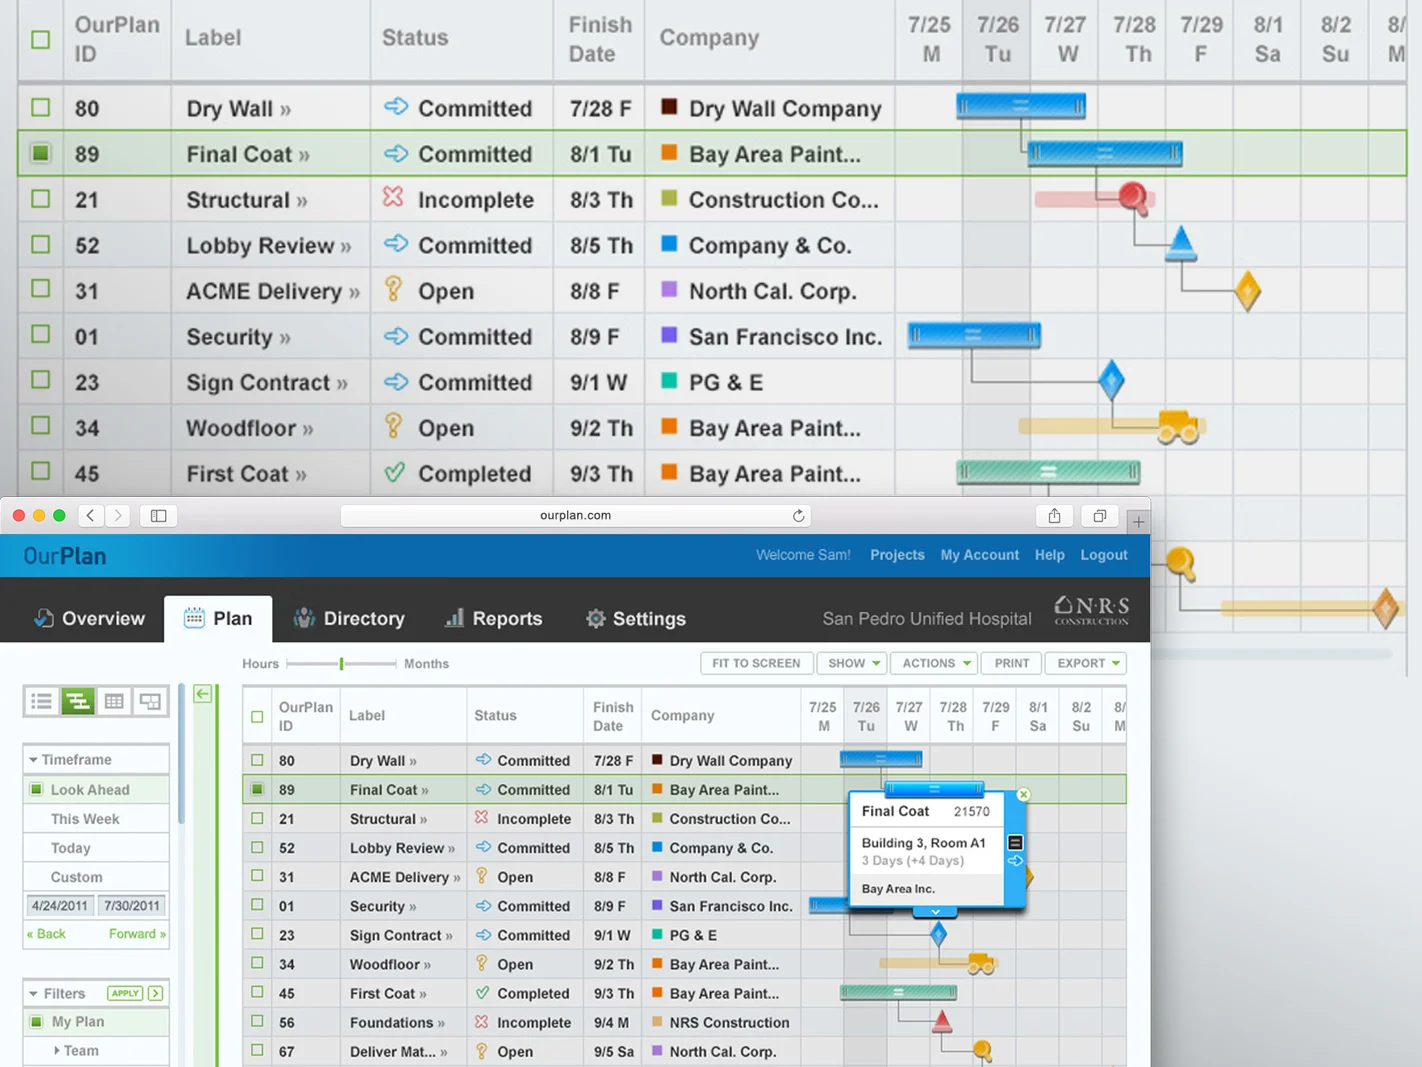1422x1067 pixels.
Task: Click the notes icon in Final Coat popup
Action: coord(1015,842)
